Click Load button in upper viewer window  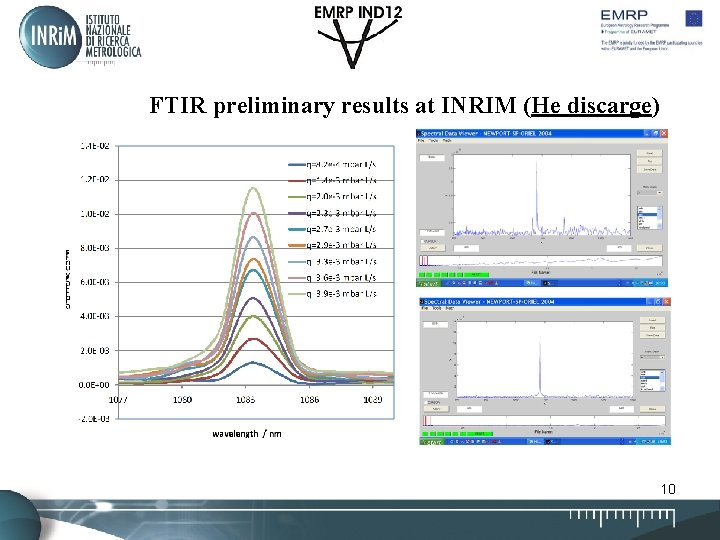click(x=649, y=153)
